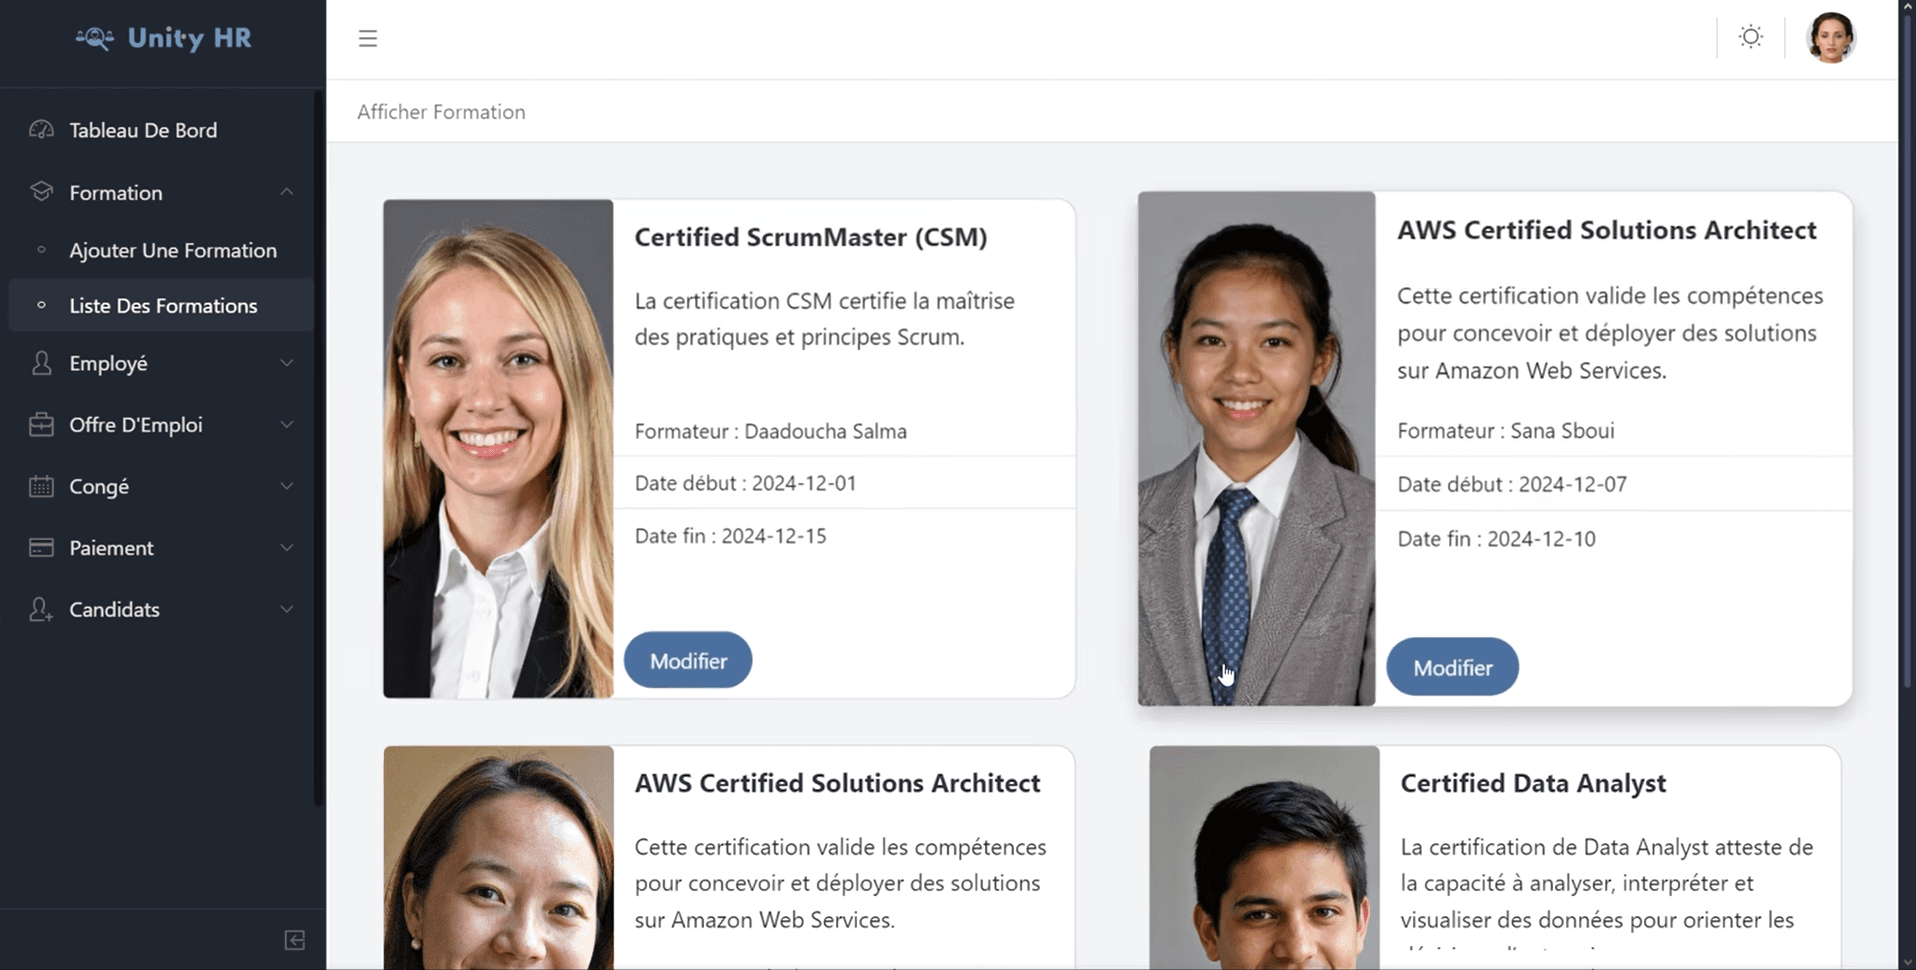Click the Offre D'Emploi briefcase icon
Viewport: 1916px width, 970px height.
click(x=41, y=424)
